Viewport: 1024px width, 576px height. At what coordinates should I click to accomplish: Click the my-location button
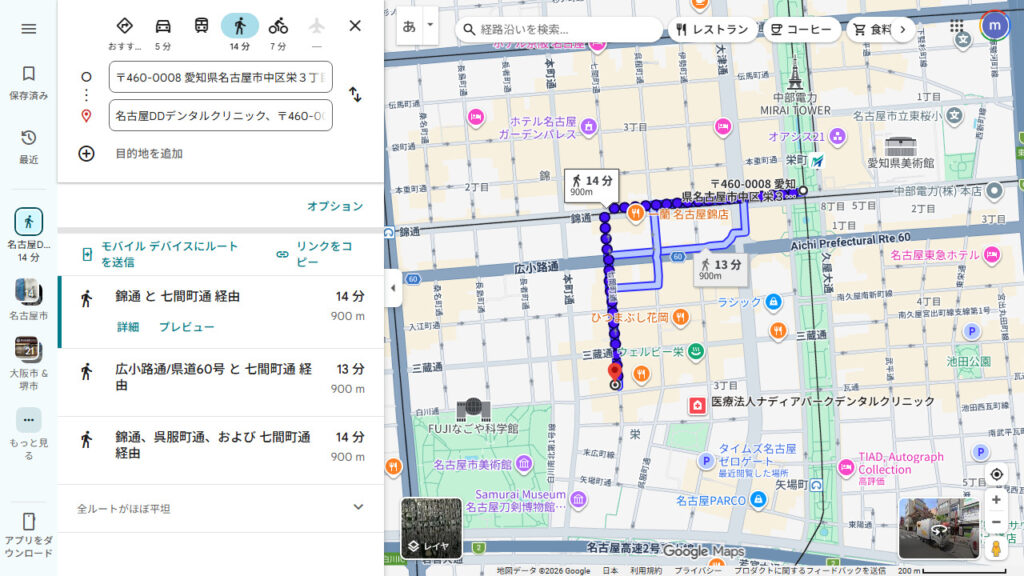[996, 474]
